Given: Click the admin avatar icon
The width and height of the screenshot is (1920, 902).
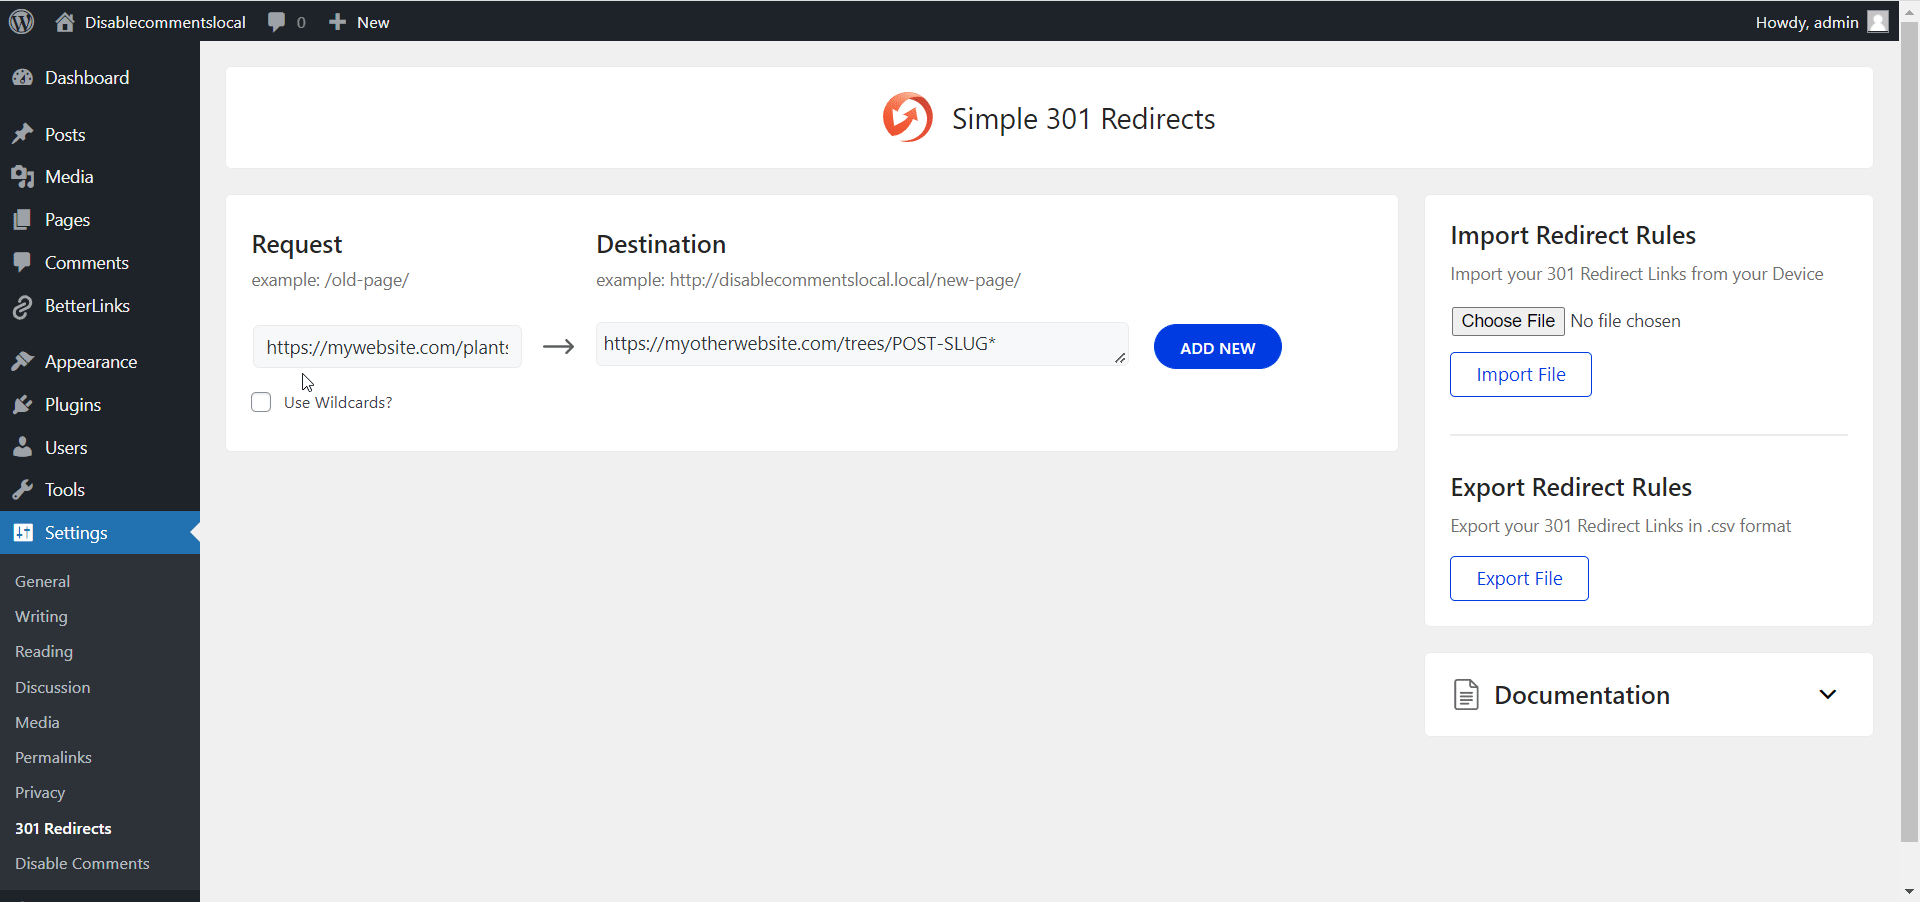Looking at the screenshot, I should 1878,21.
